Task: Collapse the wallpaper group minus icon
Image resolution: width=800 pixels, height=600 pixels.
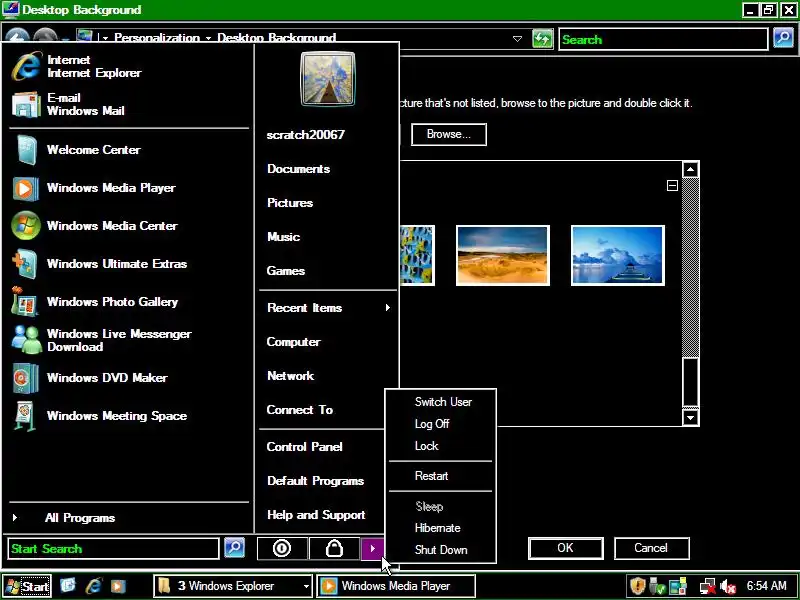Action: coord(672,186)
